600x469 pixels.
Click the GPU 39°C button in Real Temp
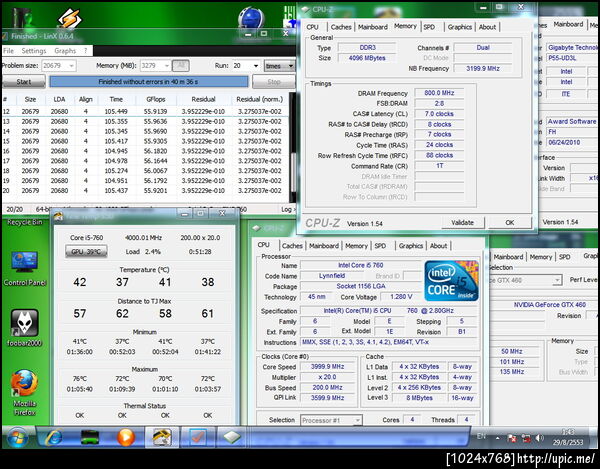point(86,252)
